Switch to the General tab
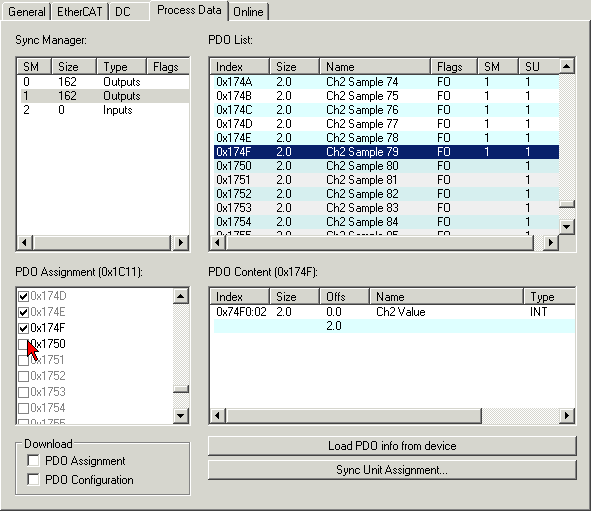 tap(26, 12)
